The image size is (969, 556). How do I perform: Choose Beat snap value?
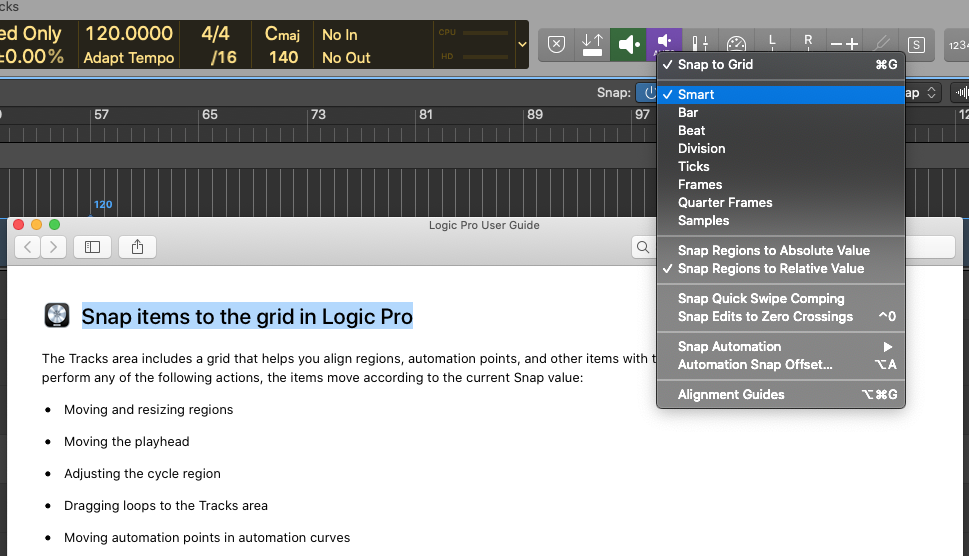[x=781, y=130]
